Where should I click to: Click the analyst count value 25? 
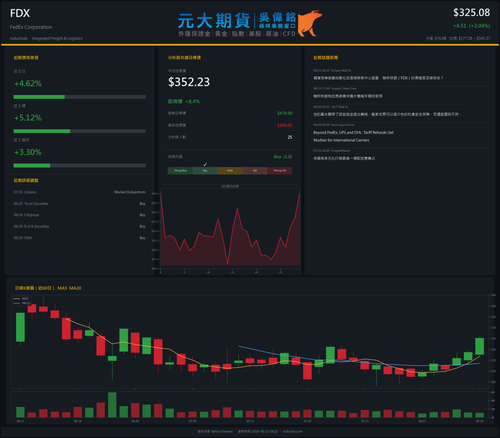click(x=290, y=137)
